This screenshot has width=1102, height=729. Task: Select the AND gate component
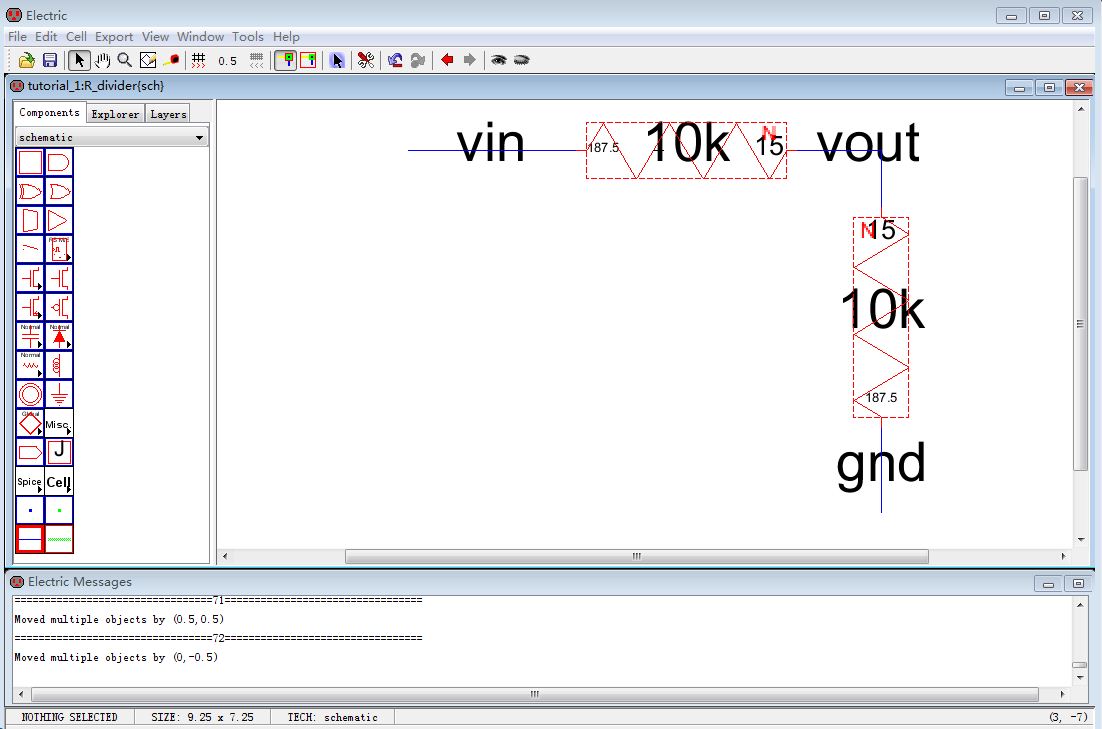(59, 162)
